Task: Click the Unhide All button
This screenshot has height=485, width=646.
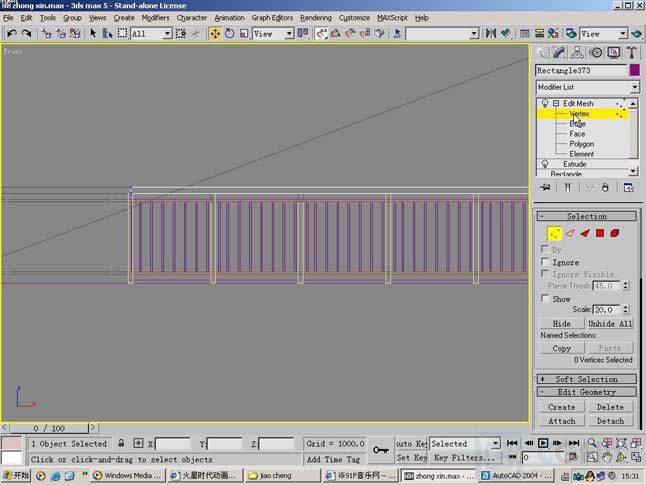Action: pyautogui.click(x=610, y=324)
